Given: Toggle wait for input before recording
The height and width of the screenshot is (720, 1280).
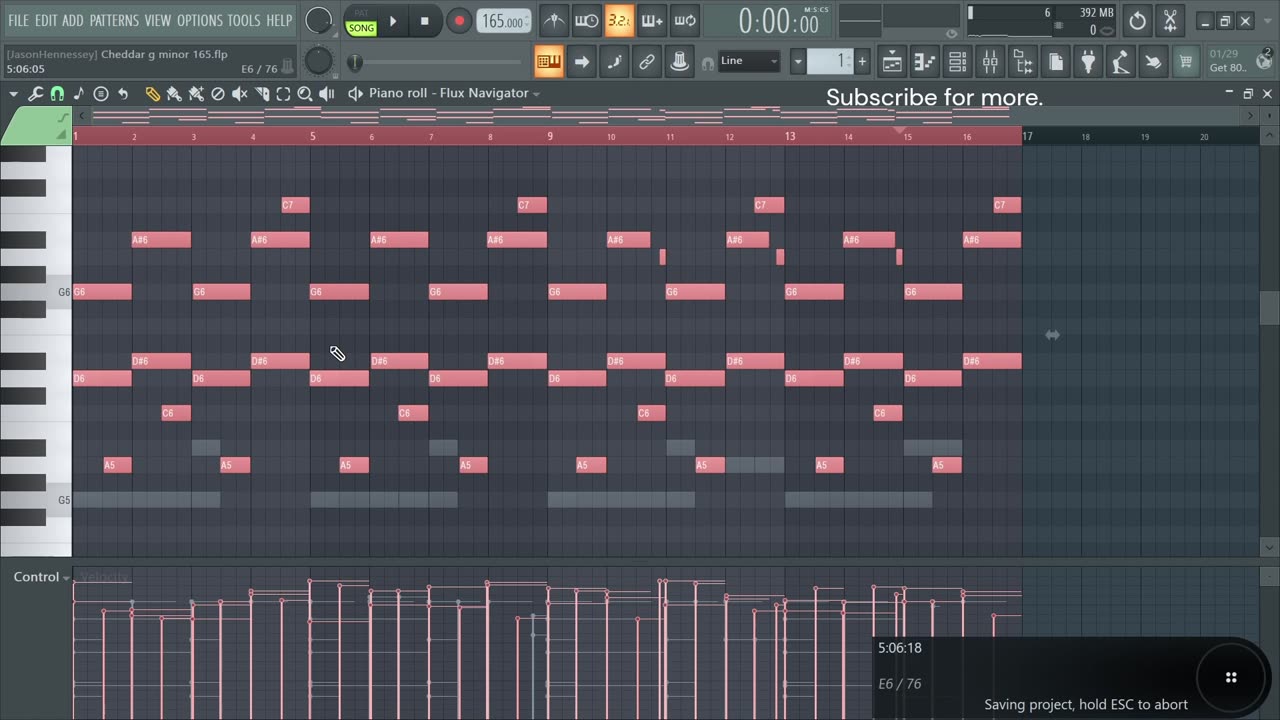Looking at the screenshot, I should tap(586, 20).
